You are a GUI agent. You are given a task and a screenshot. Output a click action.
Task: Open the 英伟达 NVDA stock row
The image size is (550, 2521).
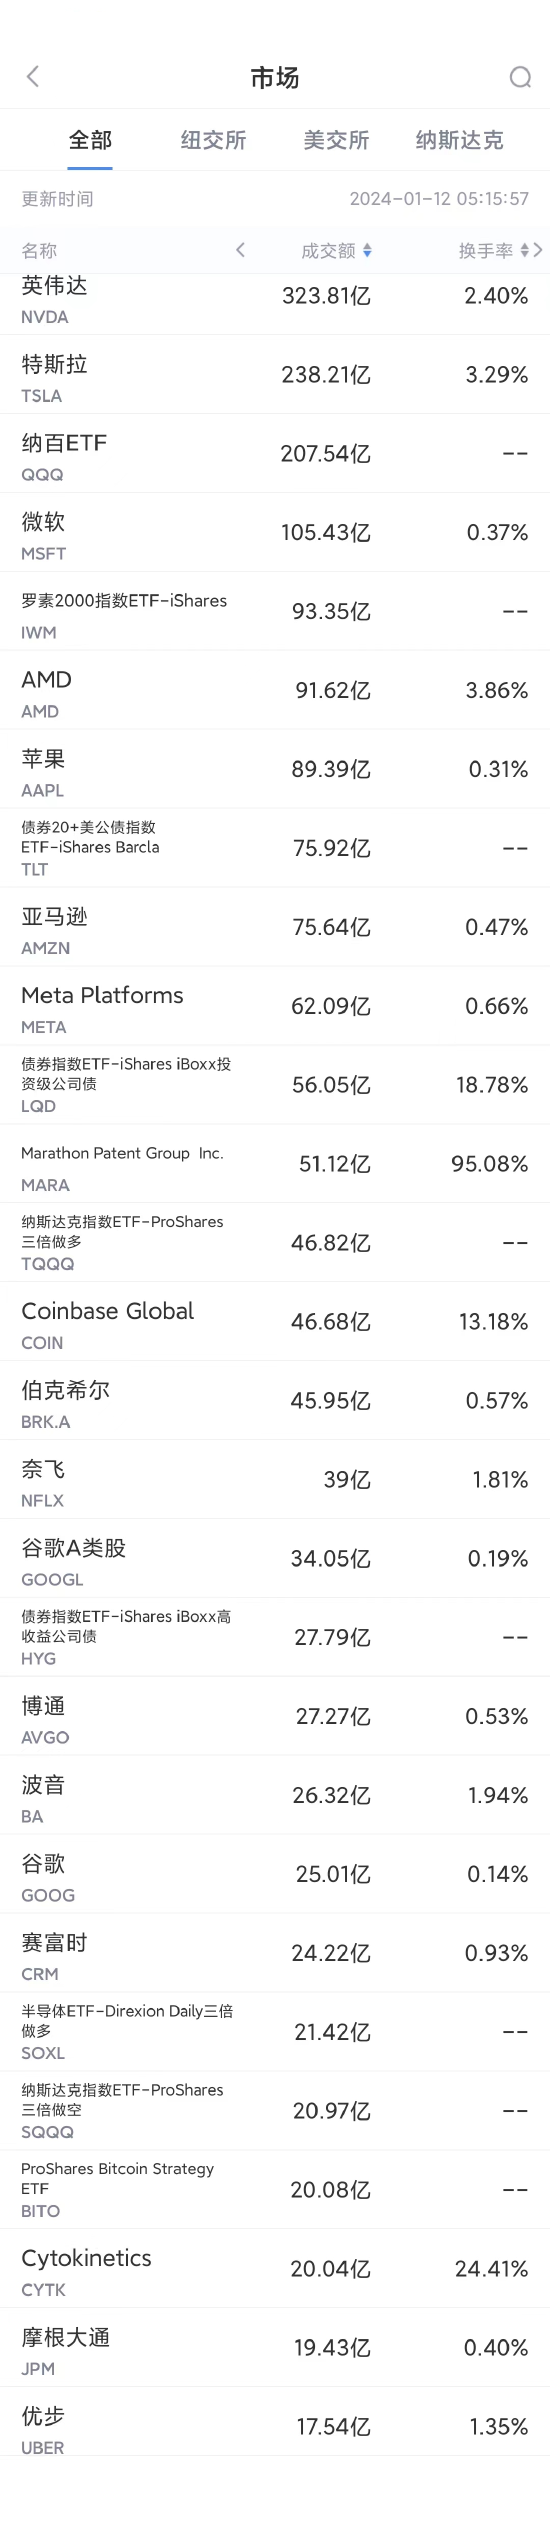tap(275, 300)
